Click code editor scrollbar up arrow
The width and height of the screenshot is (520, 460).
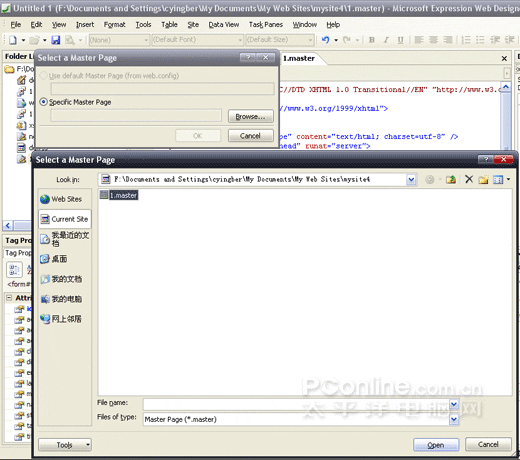[x=506, y=87]
